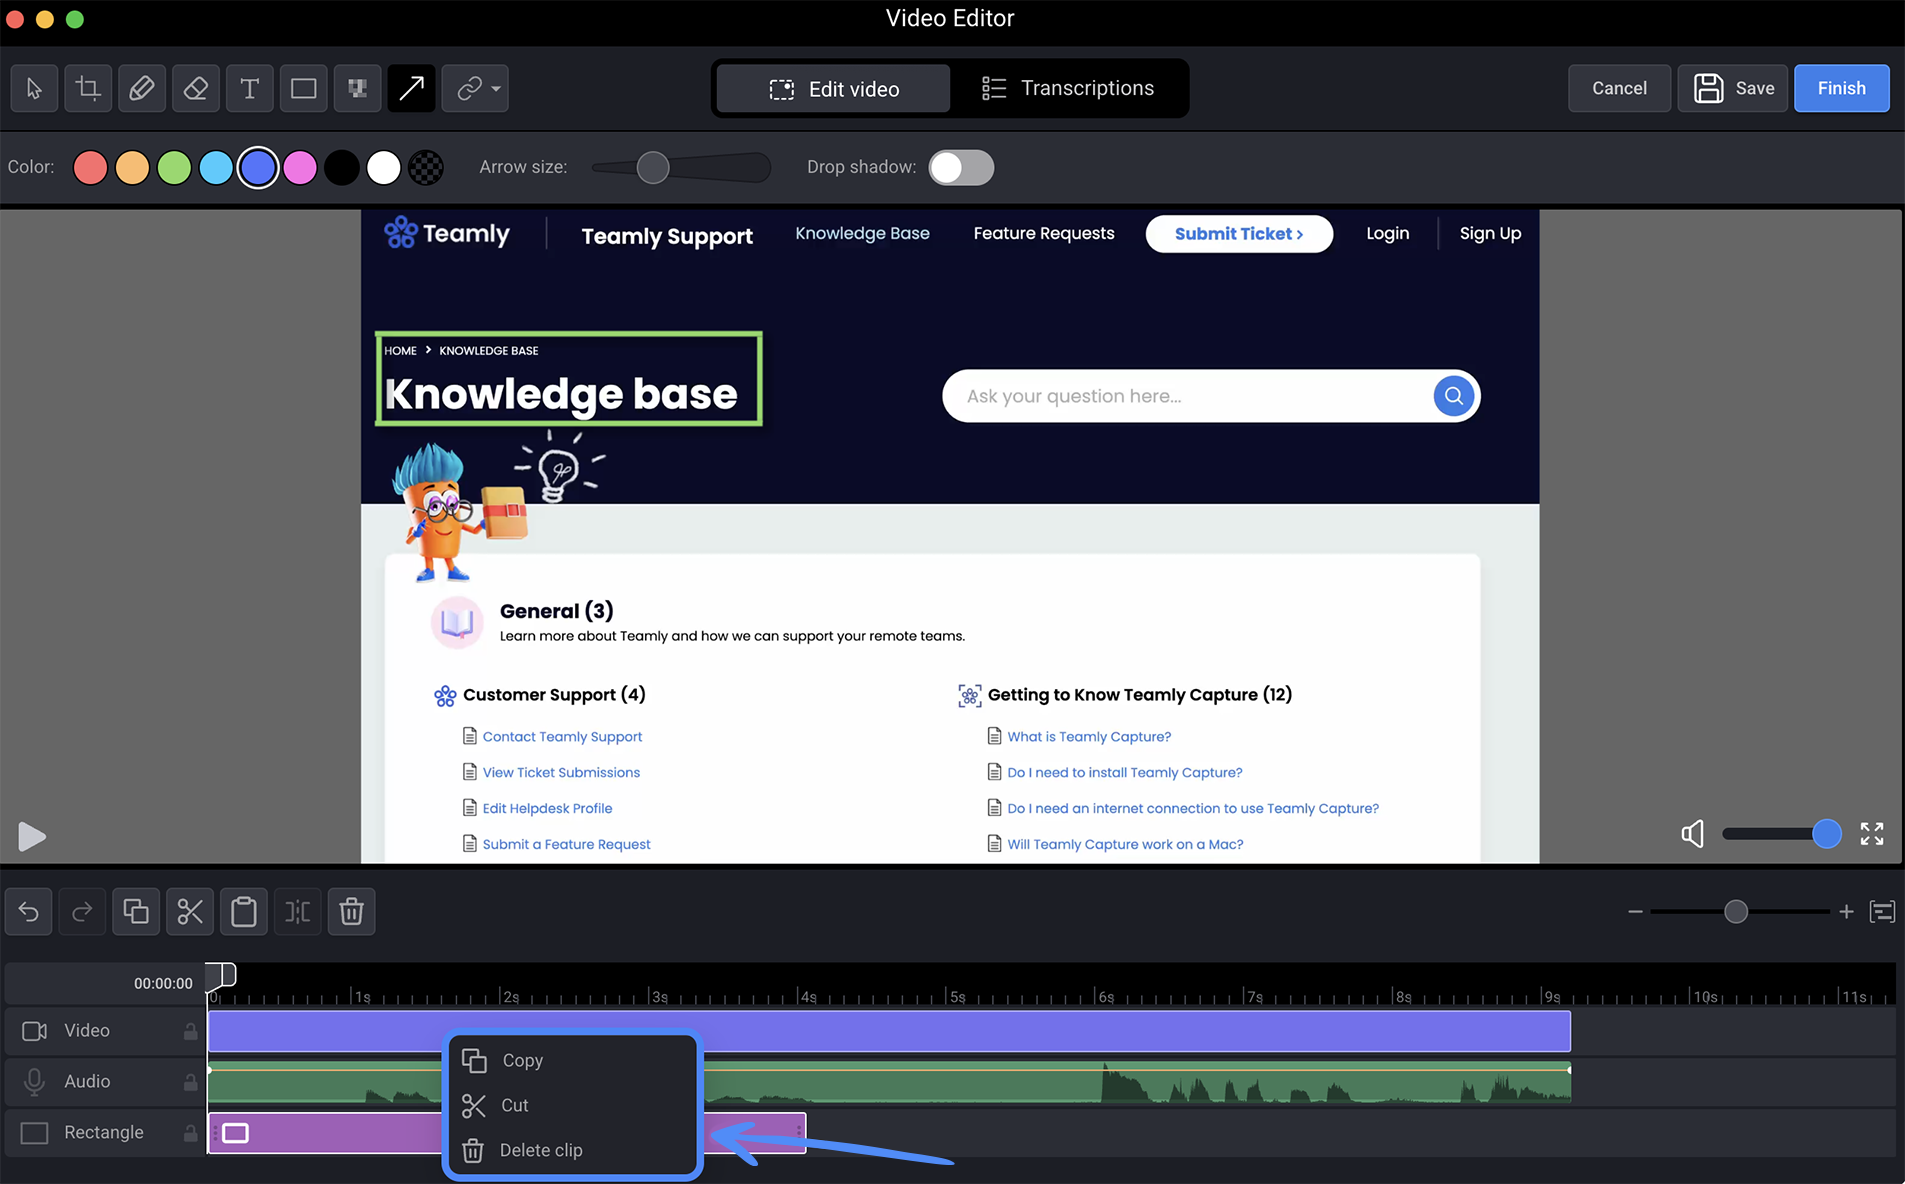Enable the Drop shadow toggle
Viewport: 1905px width, 1184px height.
pos(961,168)
